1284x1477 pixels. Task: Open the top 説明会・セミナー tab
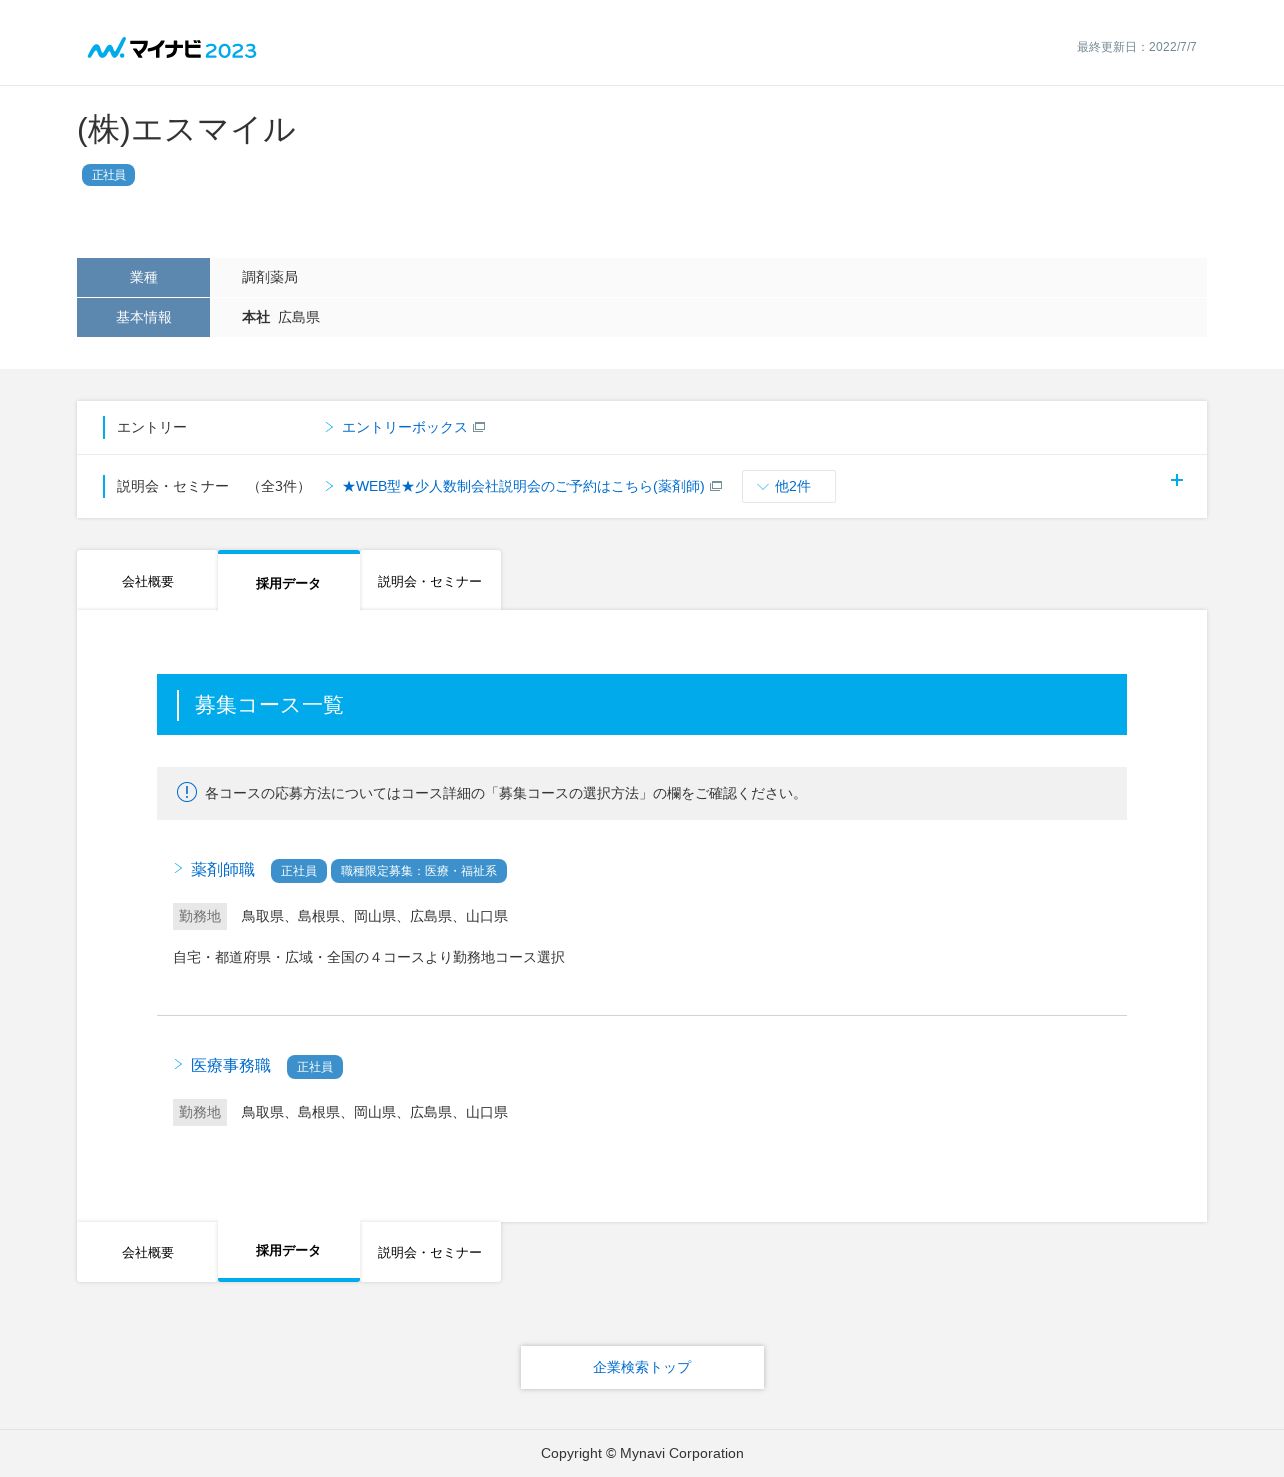[x=430, y=581]
